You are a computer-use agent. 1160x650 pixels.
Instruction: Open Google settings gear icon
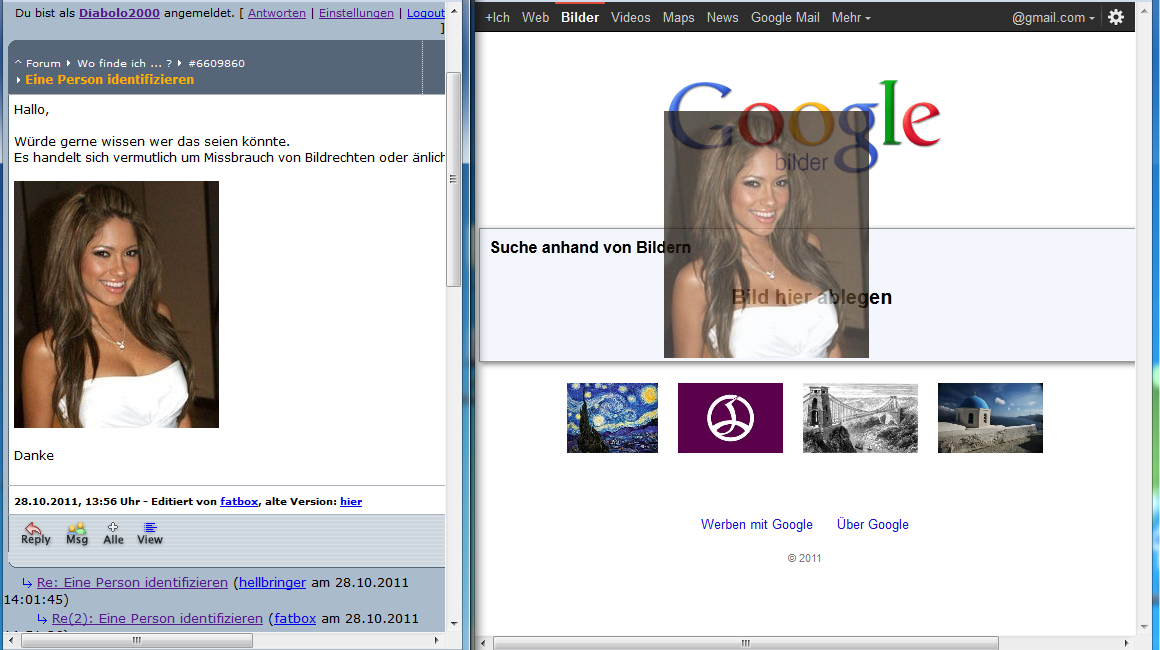(x=1116, y=17)
